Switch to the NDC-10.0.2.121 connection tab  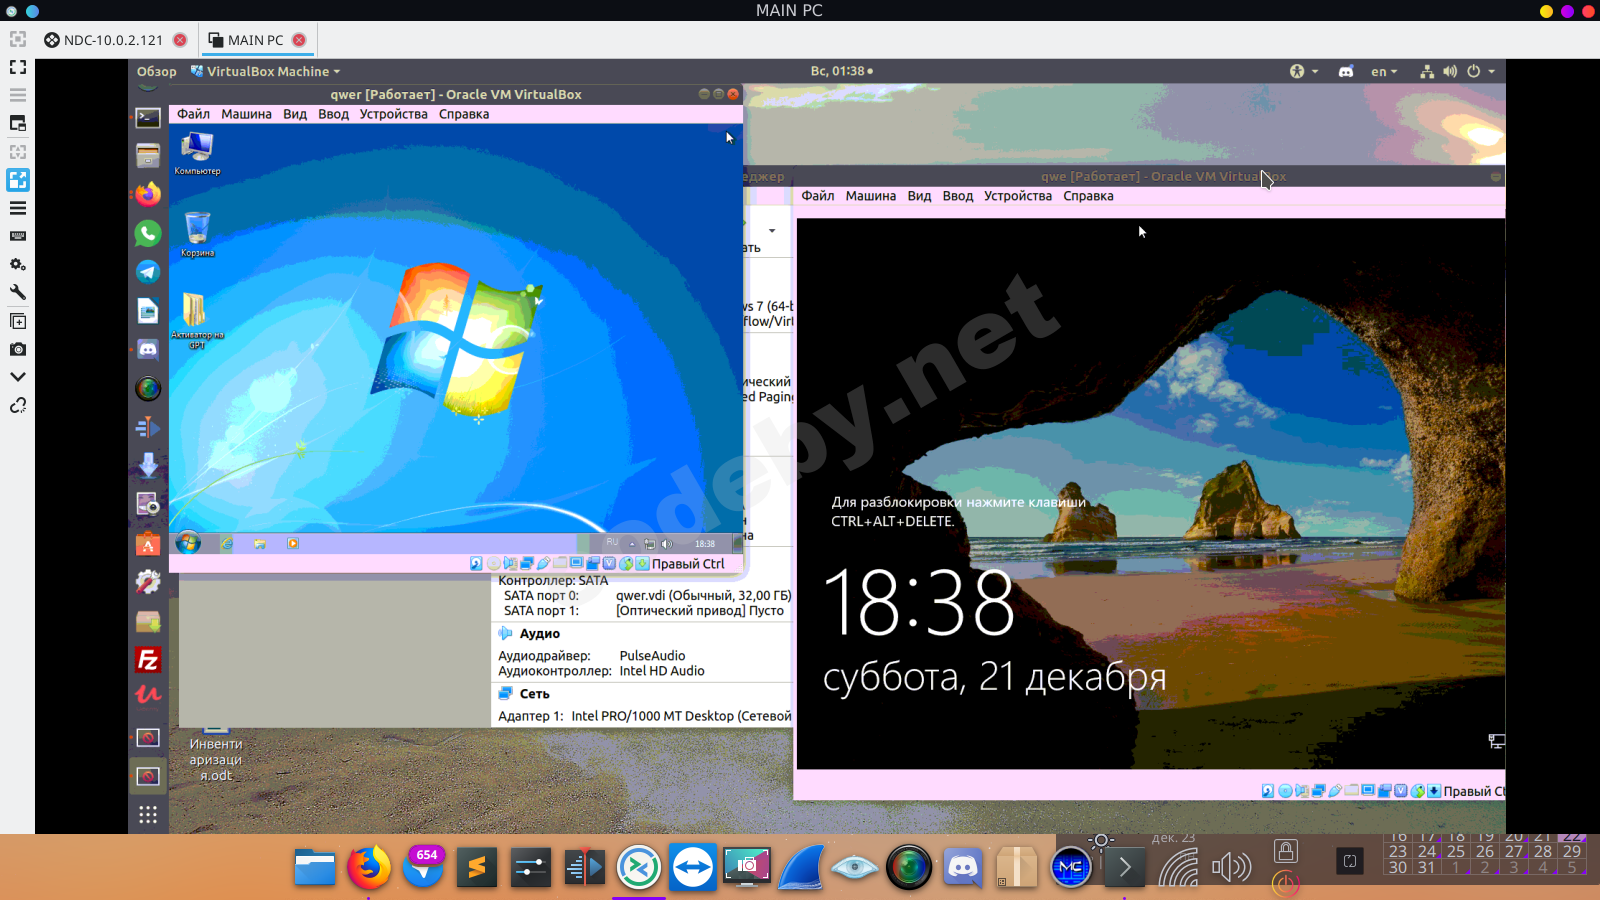pos(113,40)
